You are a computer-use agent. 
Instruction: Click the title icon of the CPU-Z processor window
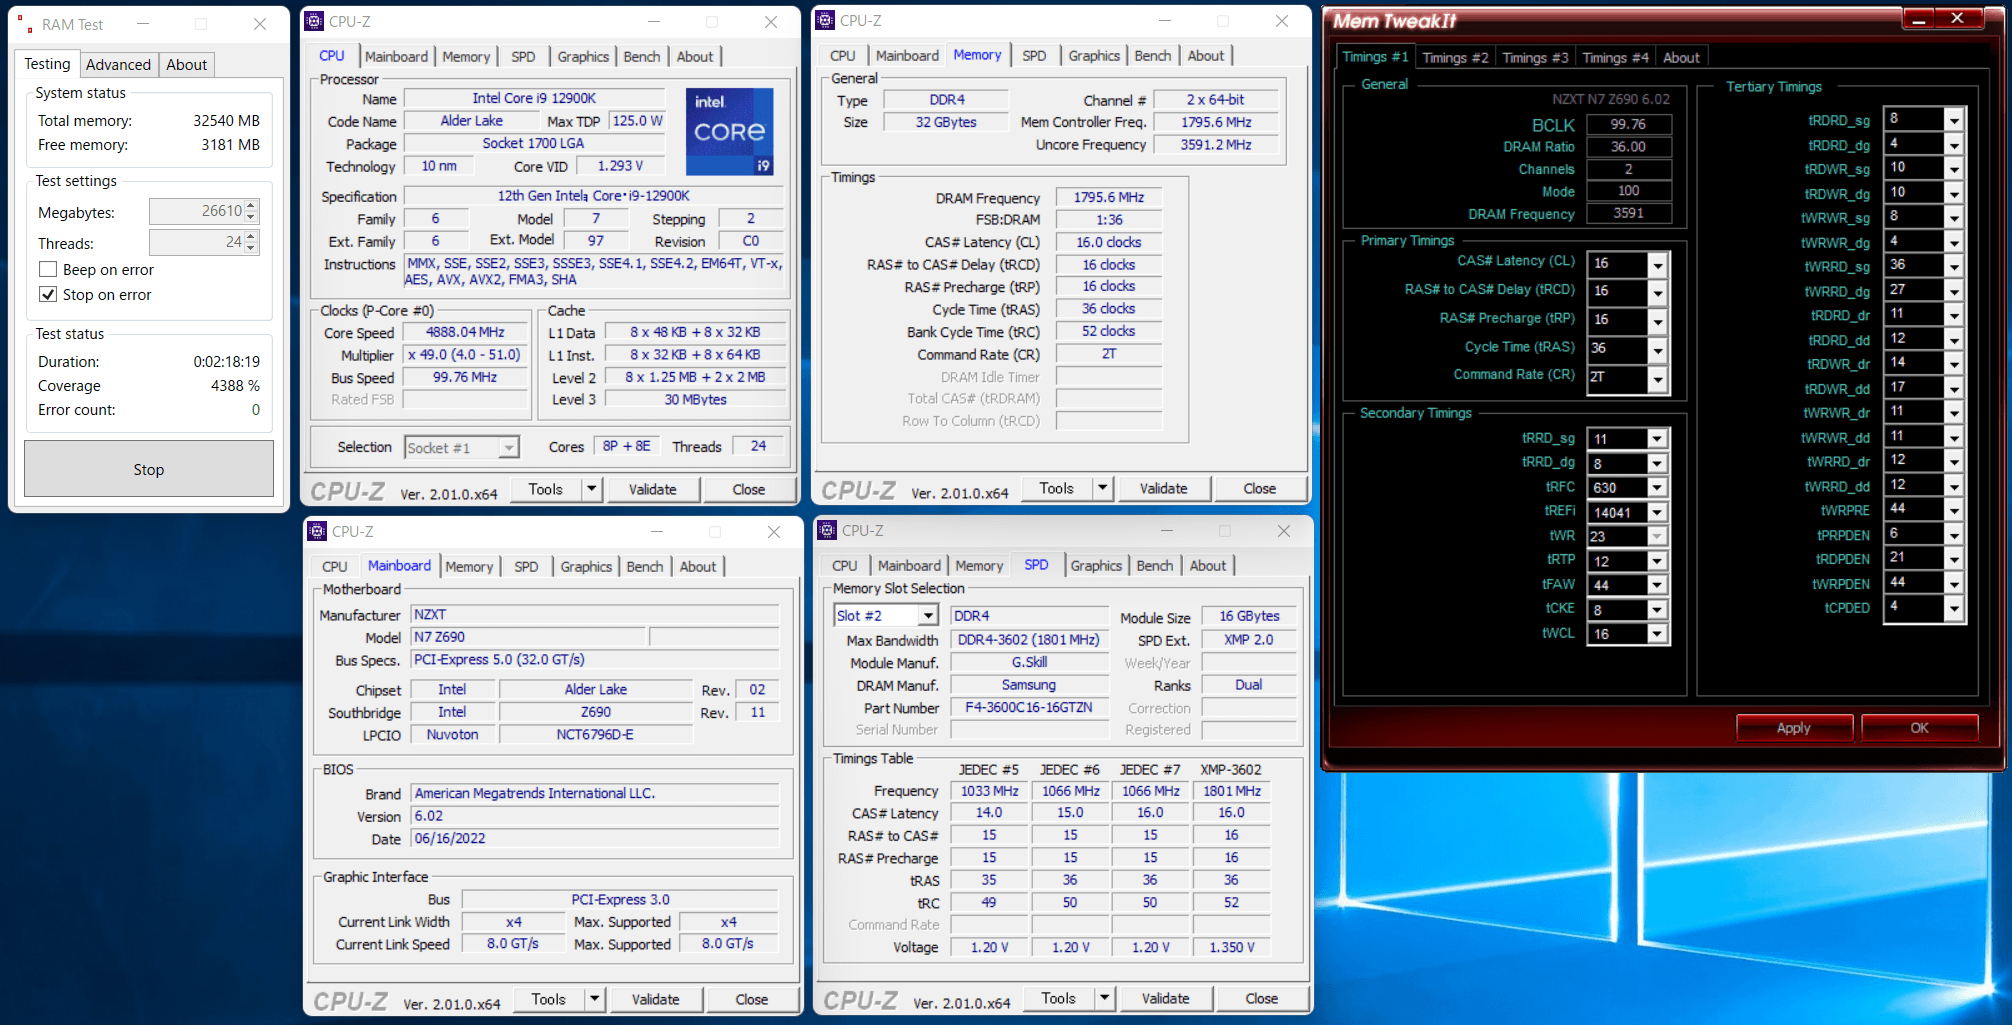click(314, 21)
